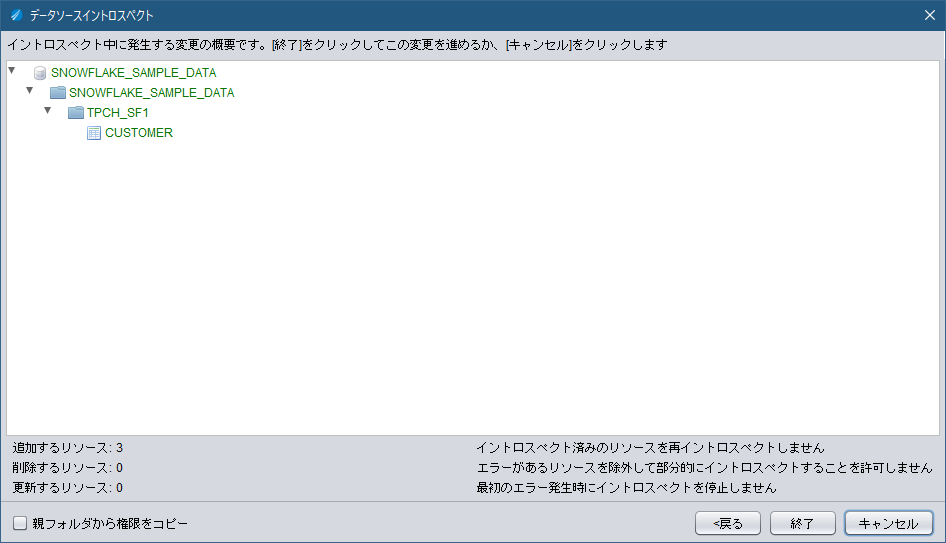
Task: Select the root SNOWFLAKE_SAMPLE_DATA label in tree
Action: pos(133,73)
